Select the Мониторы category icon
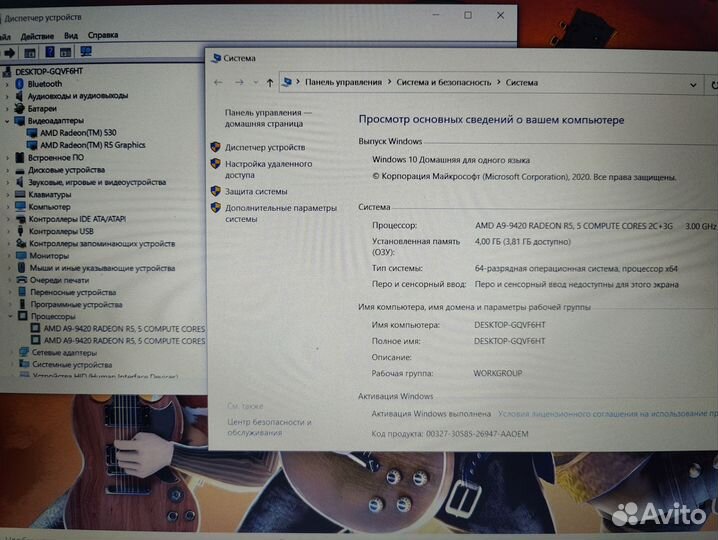 21,256
